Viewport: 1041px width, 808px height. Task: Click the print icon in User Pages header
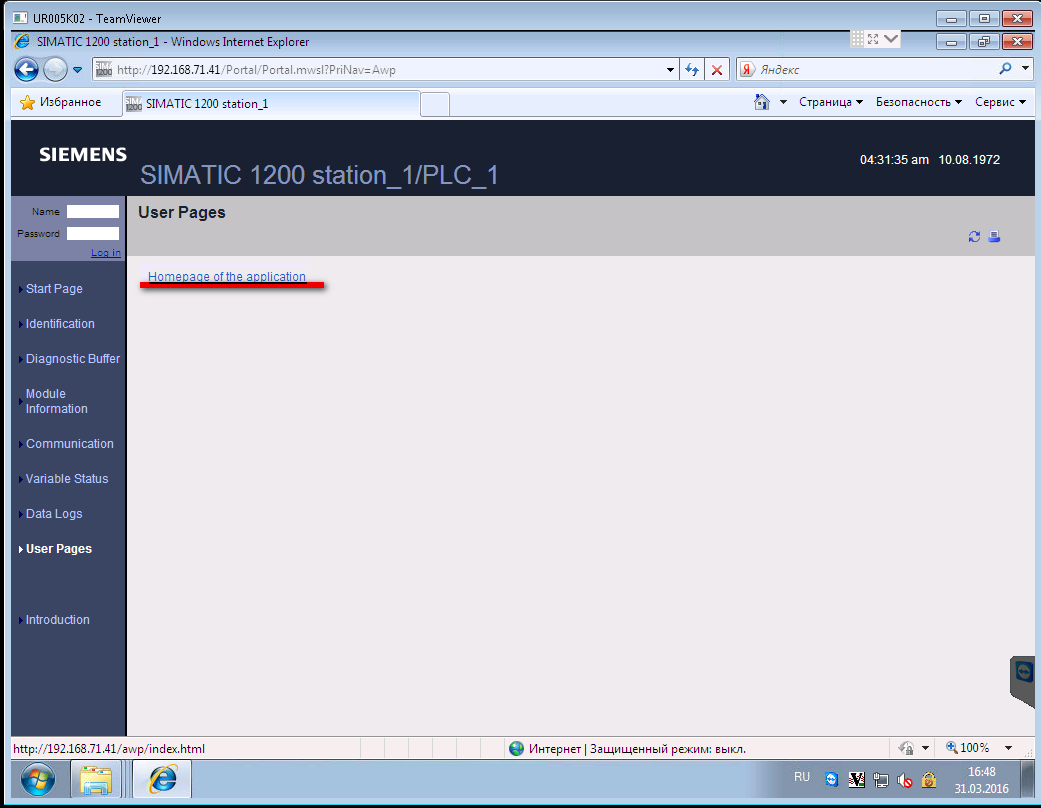tap(994, 237)
